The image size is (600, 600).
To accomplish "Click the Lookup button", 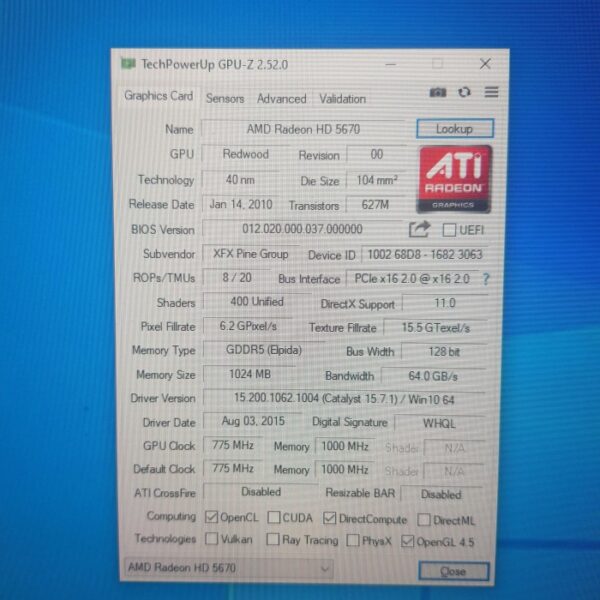I will tap(455, 129).
